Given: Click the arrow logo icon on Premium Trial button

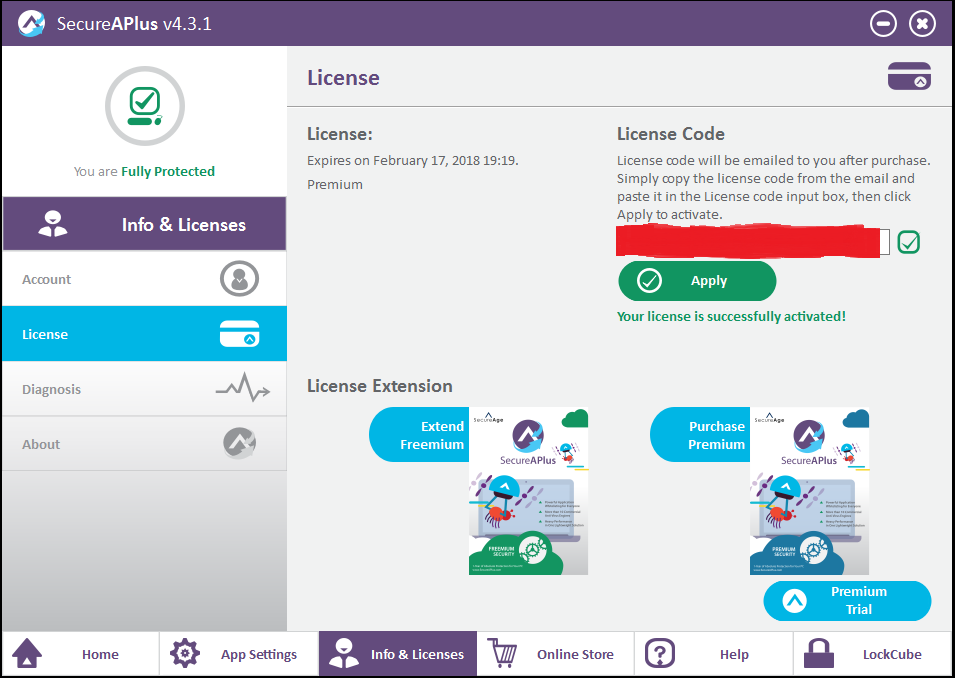Looking at the screenshot, I should pos(794,601).
